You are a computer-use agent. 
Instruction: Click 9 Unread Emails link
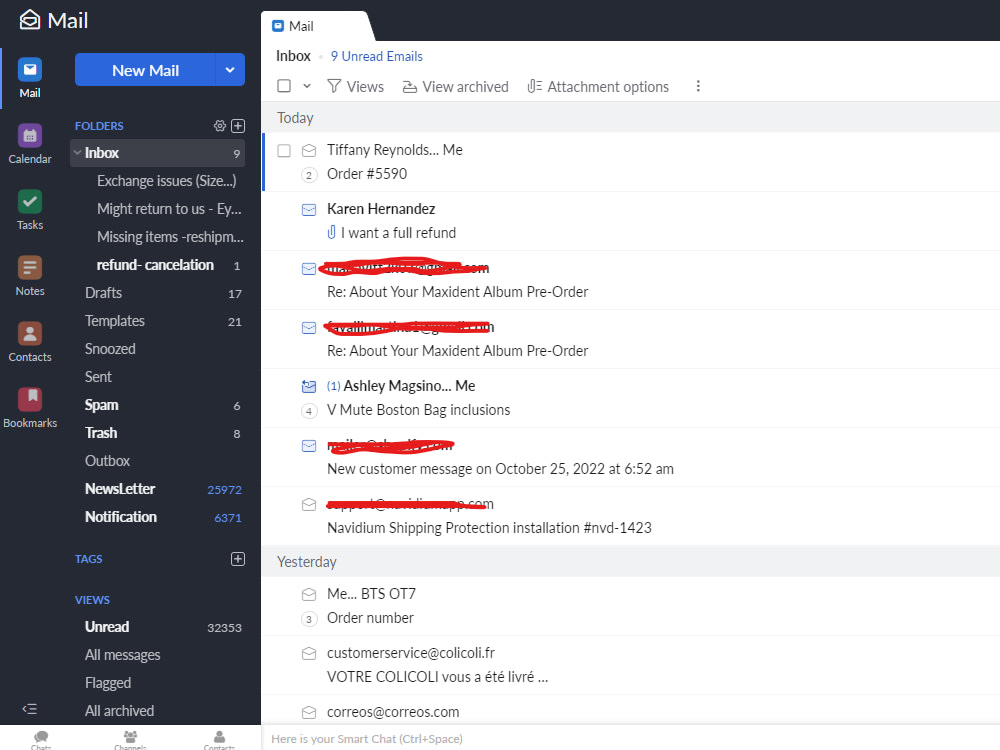coord(376,56)
